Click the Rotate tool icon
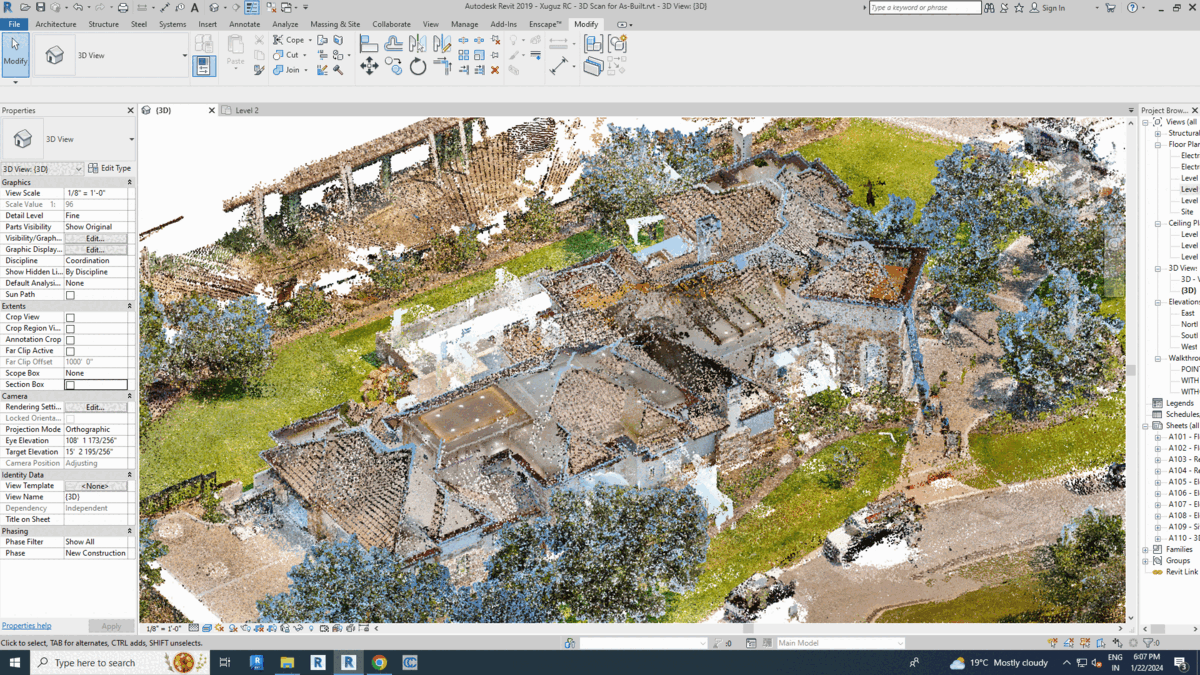This screenshot has height=675, width=1200. click(x=418, y=67)
